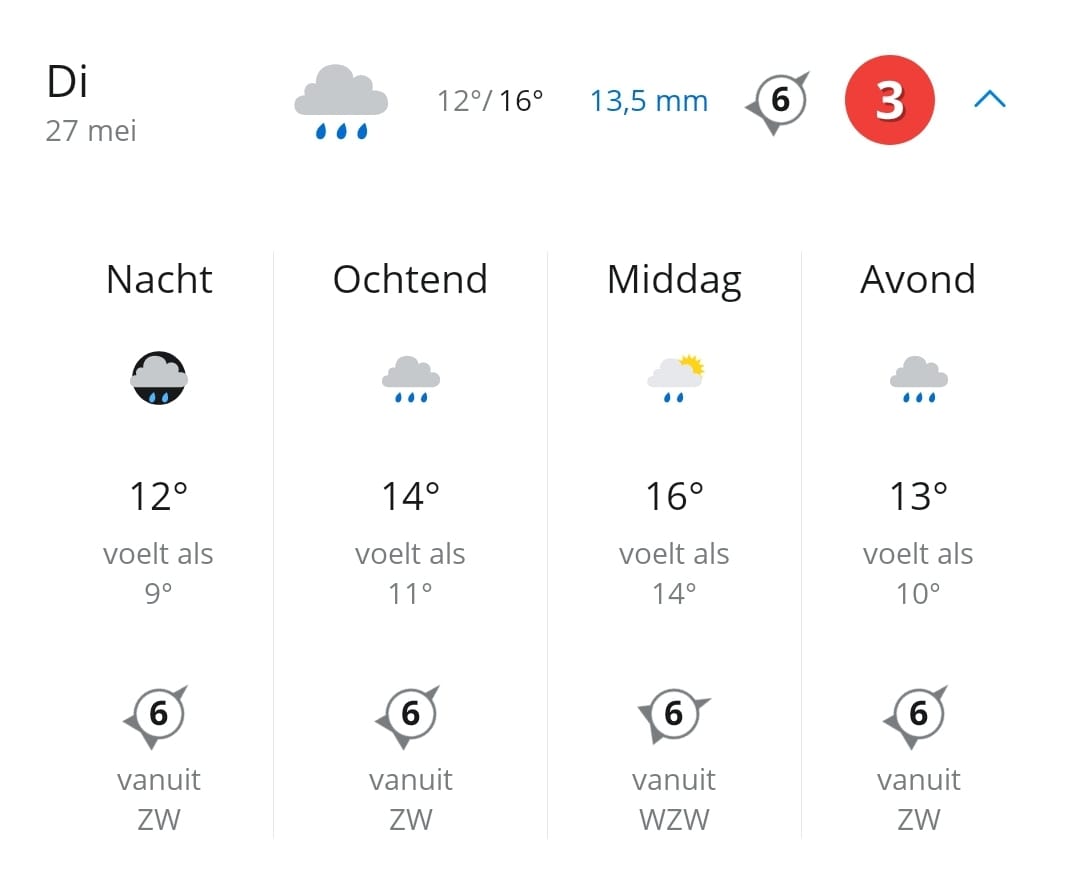Click the red weather rating badge 3

889,100
